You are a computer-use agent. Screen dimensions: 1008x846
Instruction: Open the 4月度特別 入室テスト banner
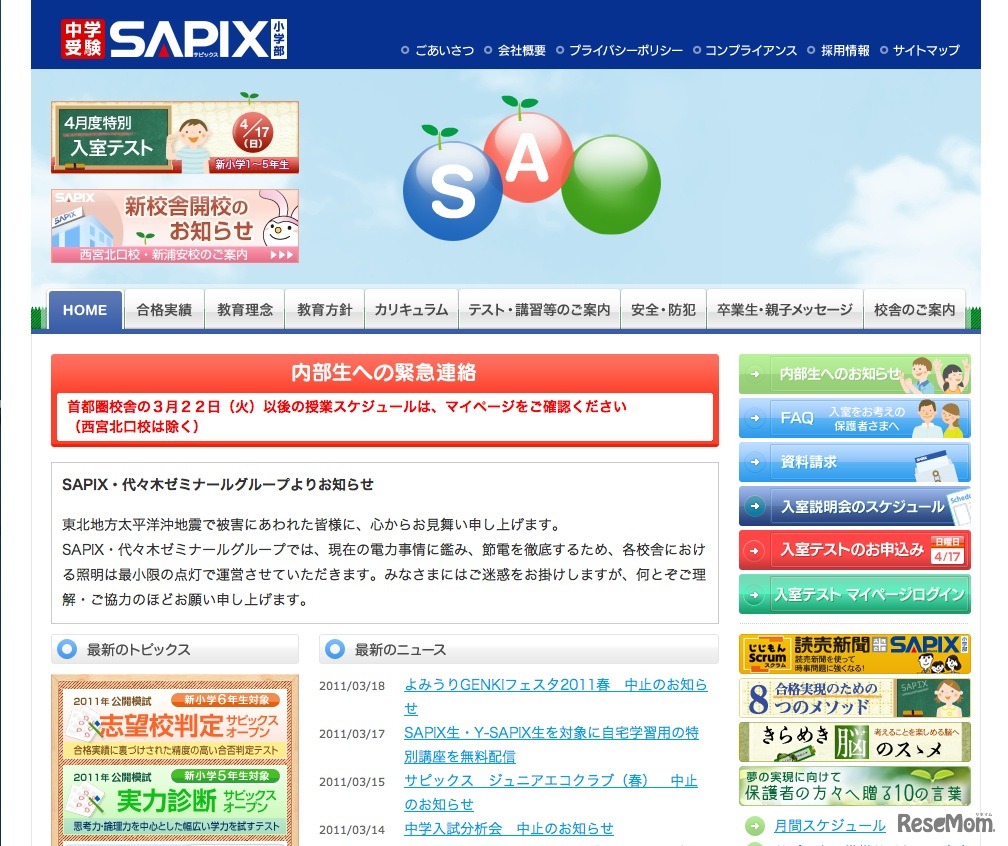175,136
